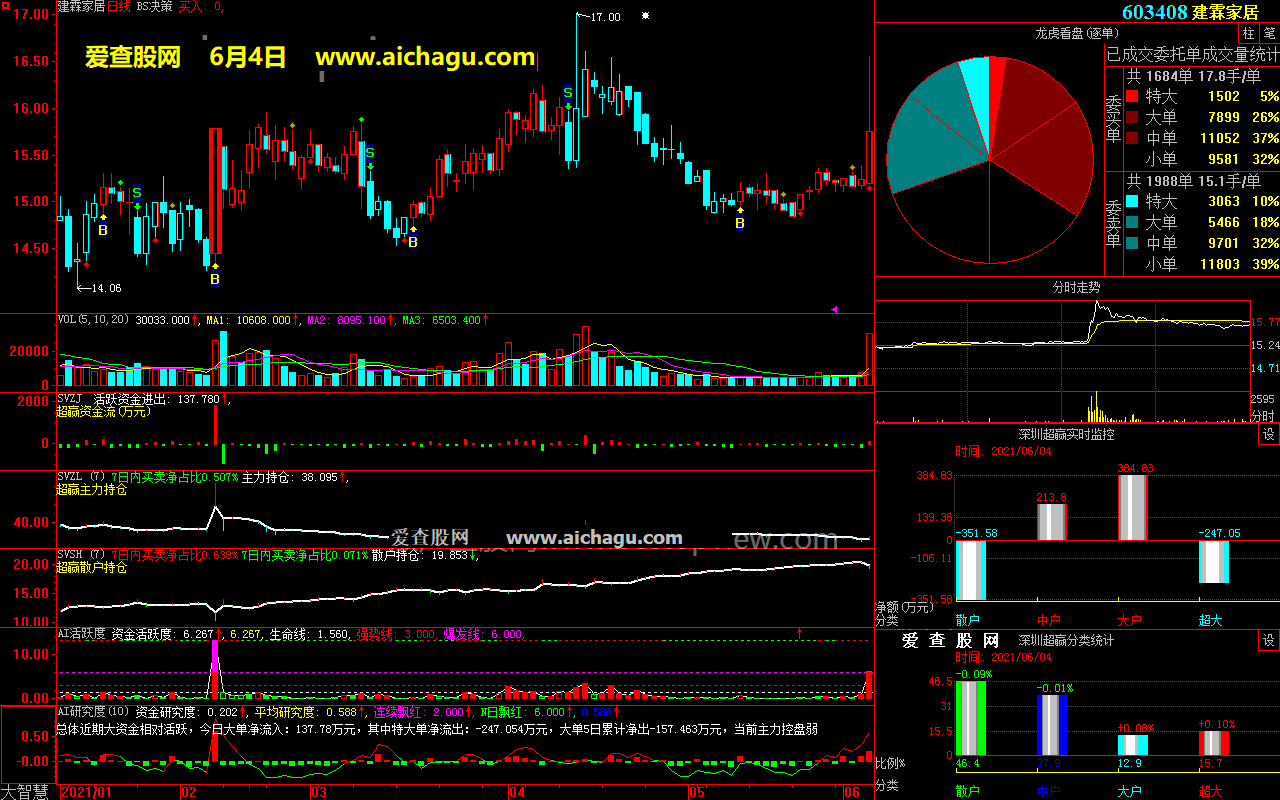Click the green 散户 46.4 ratio bar

(x=971, y=718)
